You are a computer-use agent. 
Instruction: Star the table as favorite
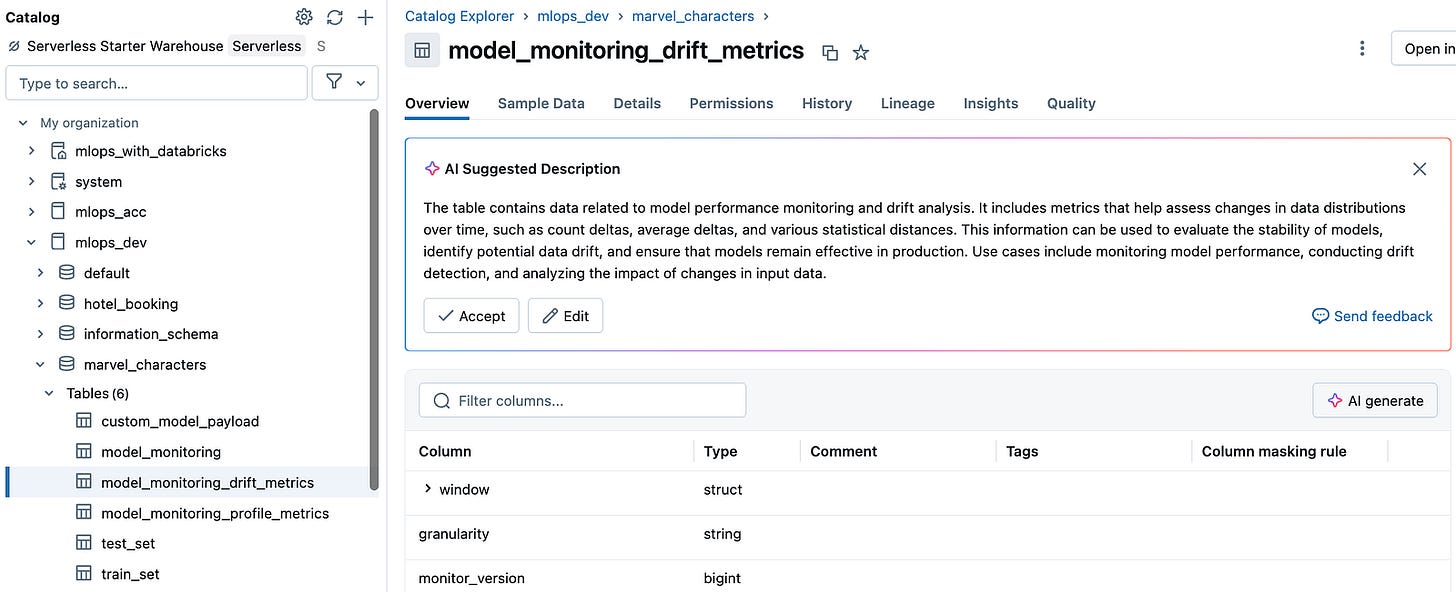click(861, 53)
